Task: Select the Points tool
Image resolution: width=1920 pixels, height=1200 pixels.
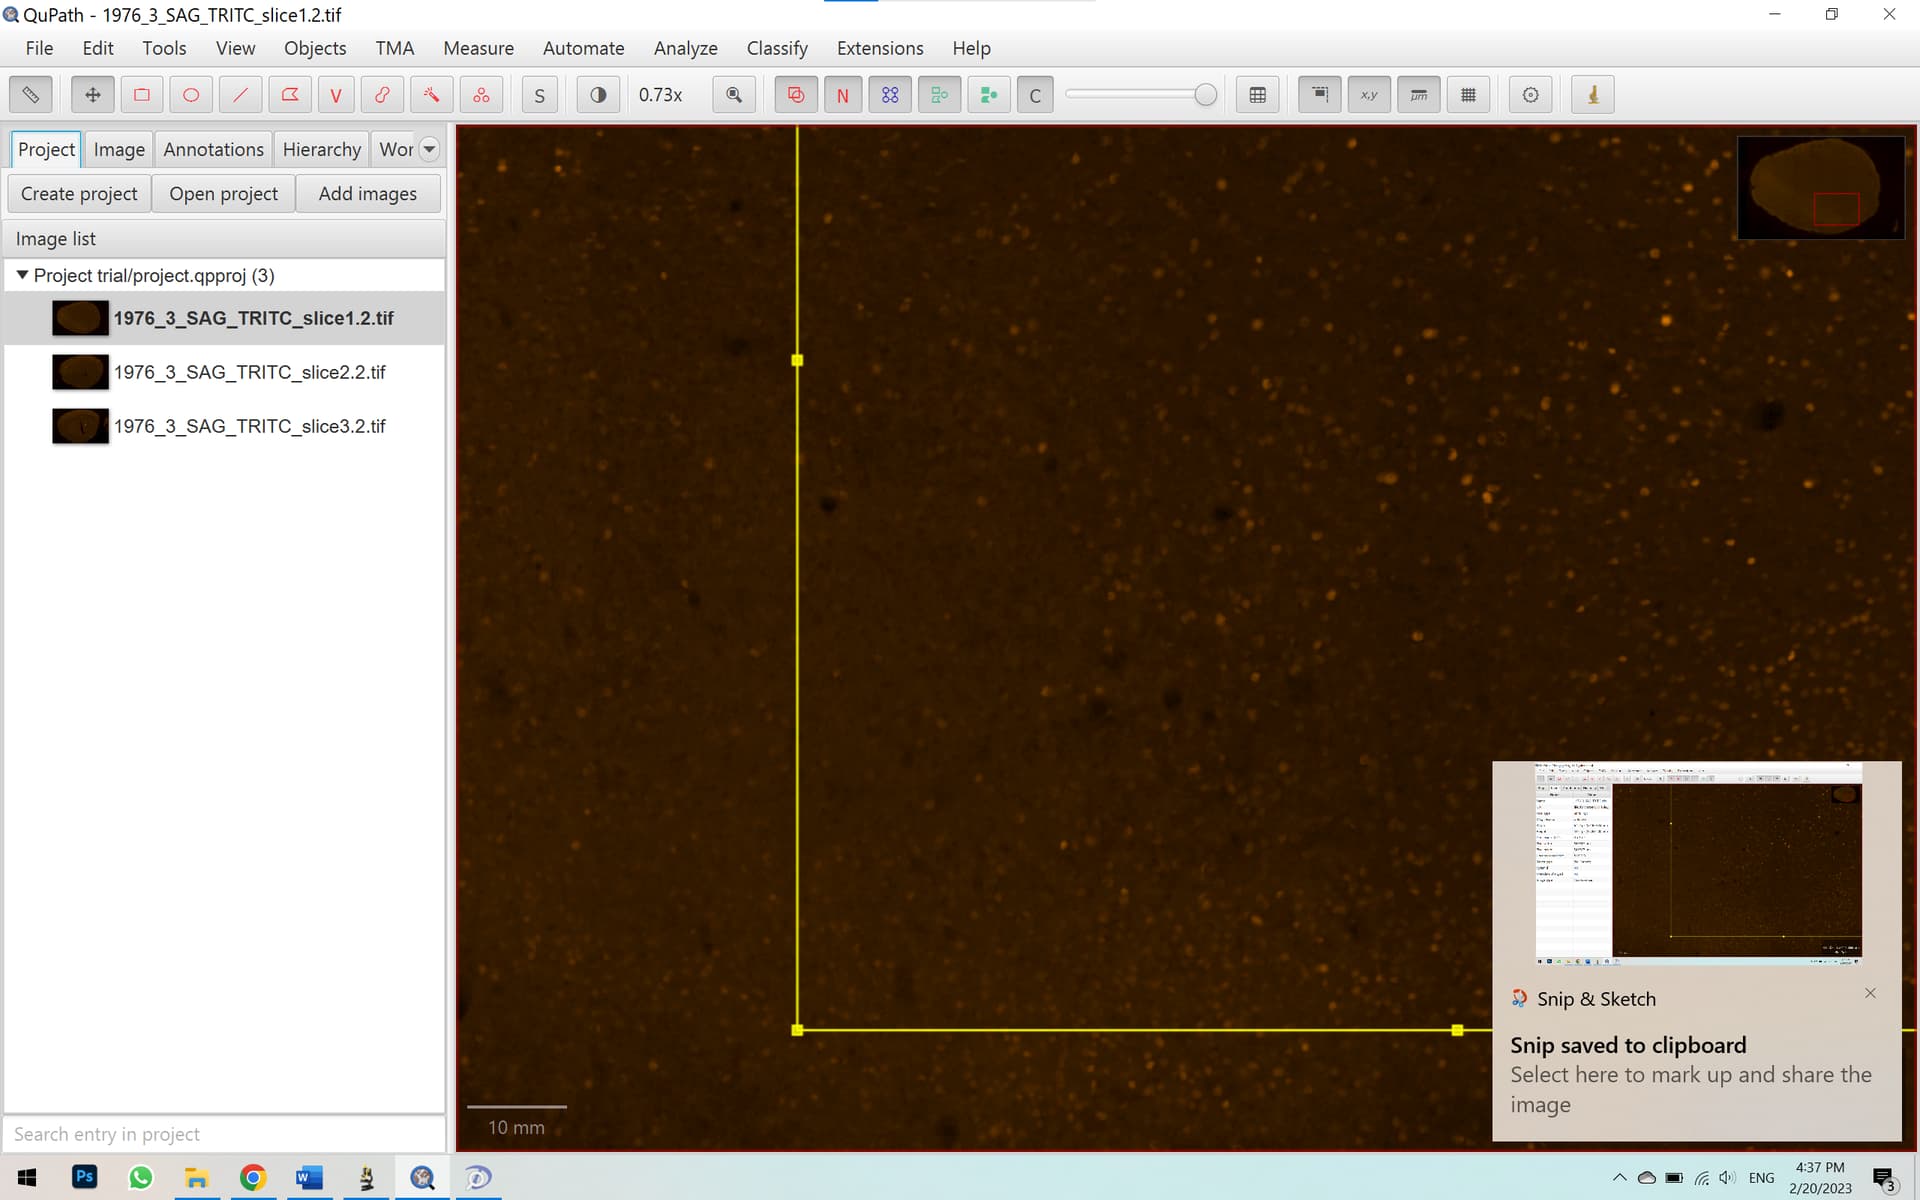Action: [481, 94]
